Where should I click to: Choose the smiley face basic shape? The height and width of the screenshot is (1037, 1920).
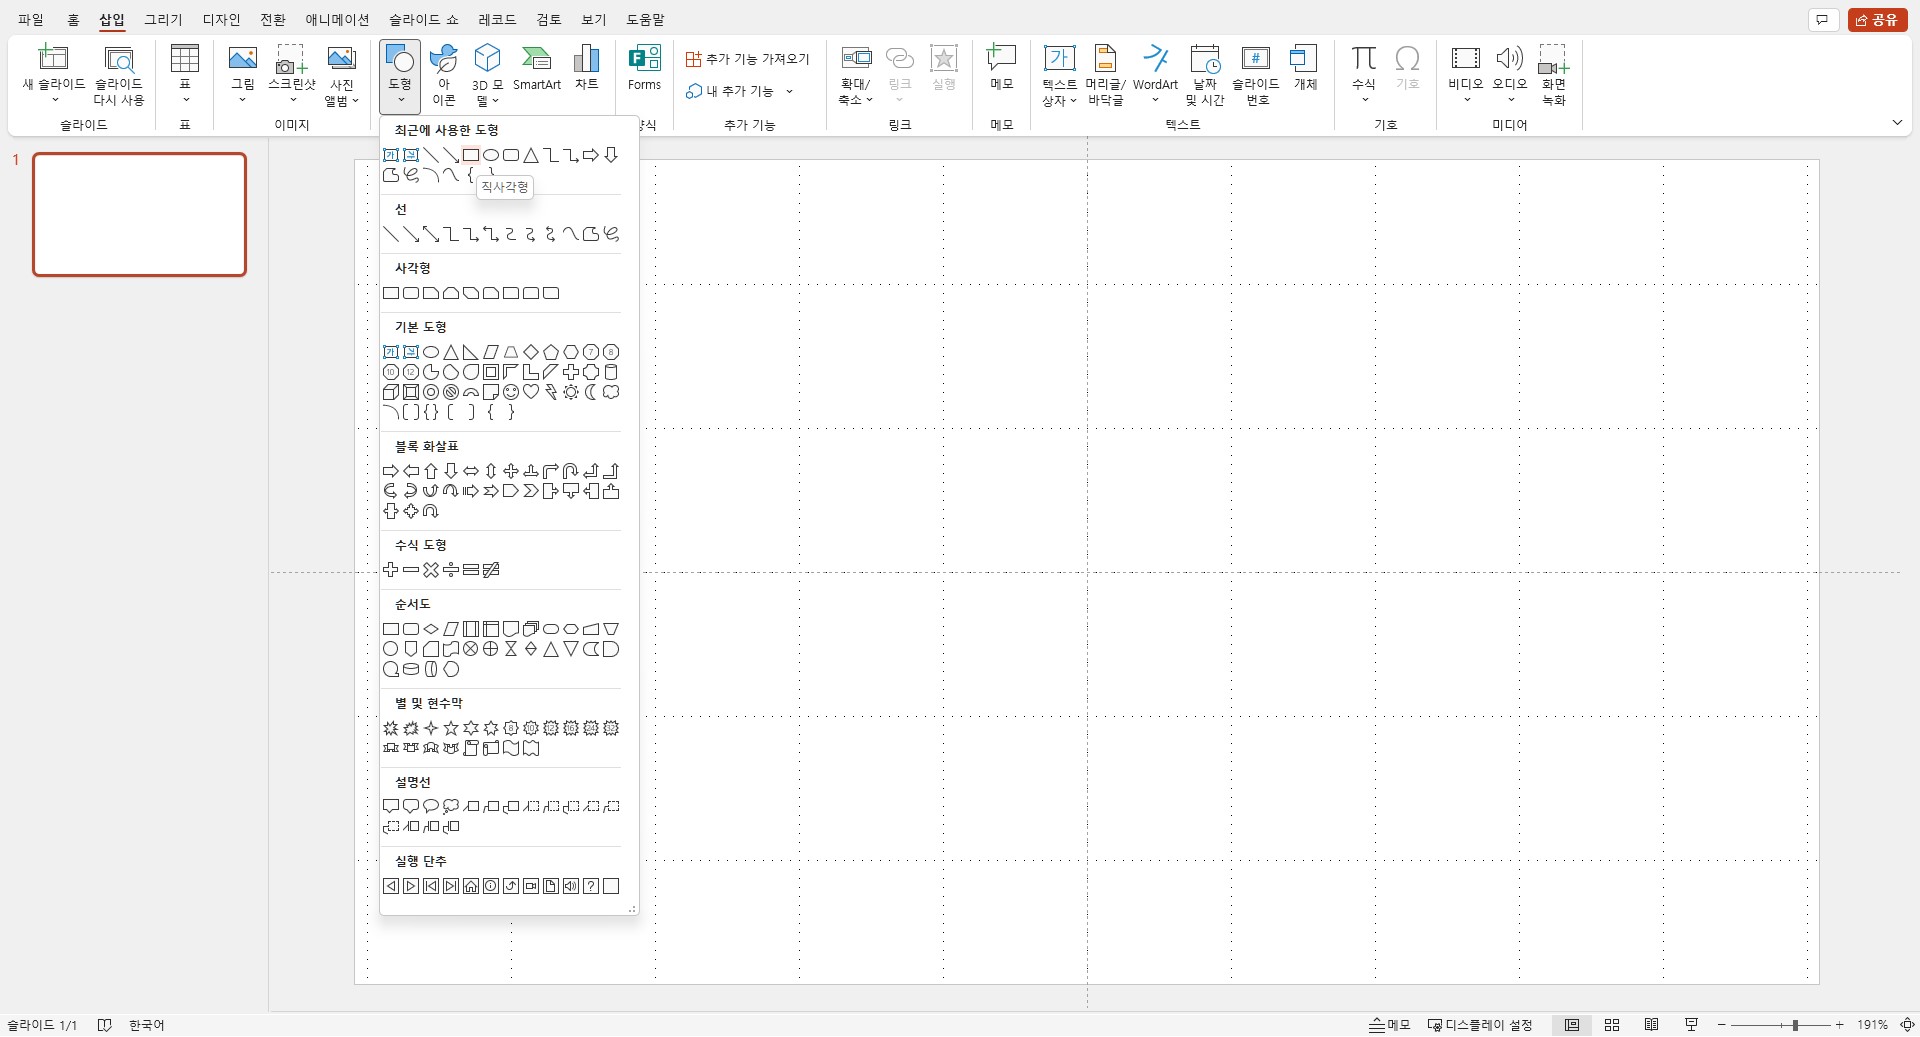click(x=511, y=392)
